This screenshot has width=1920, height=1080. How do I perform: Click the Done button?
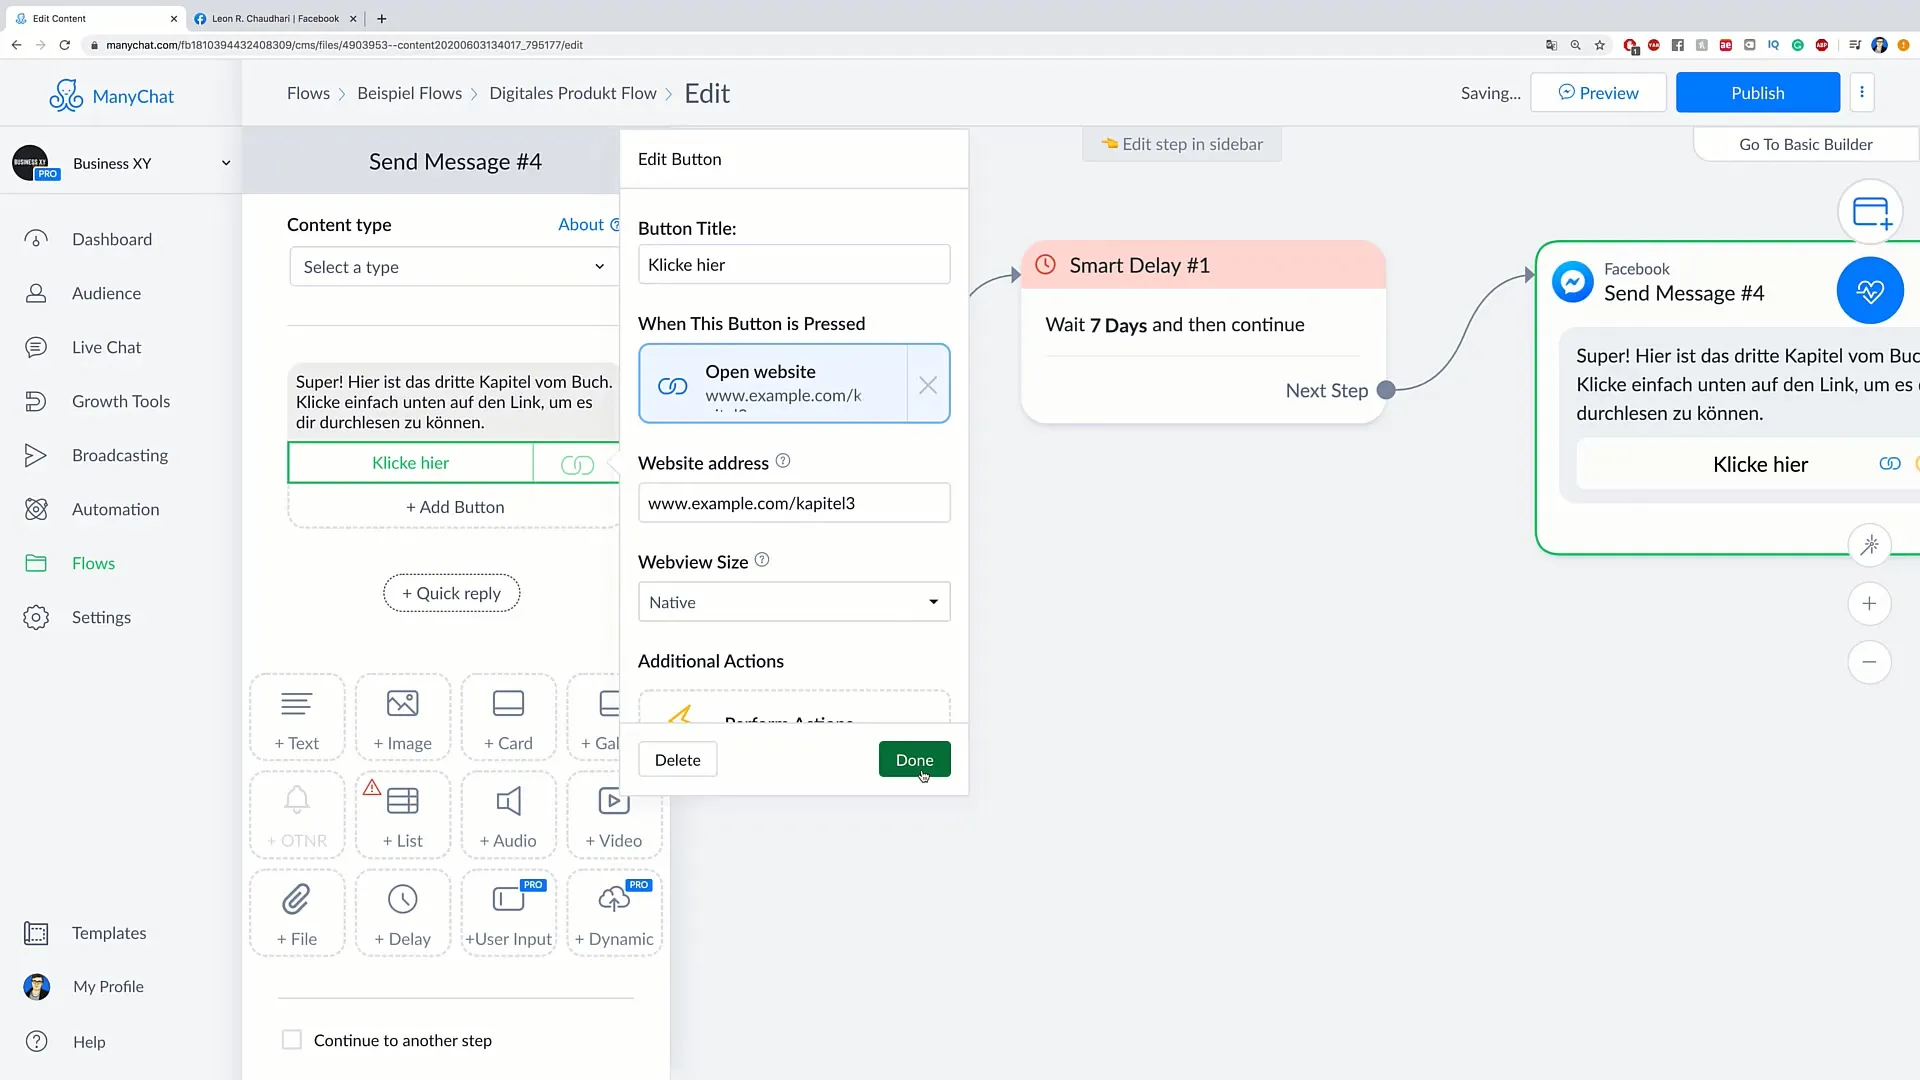(x=914, y=760)
